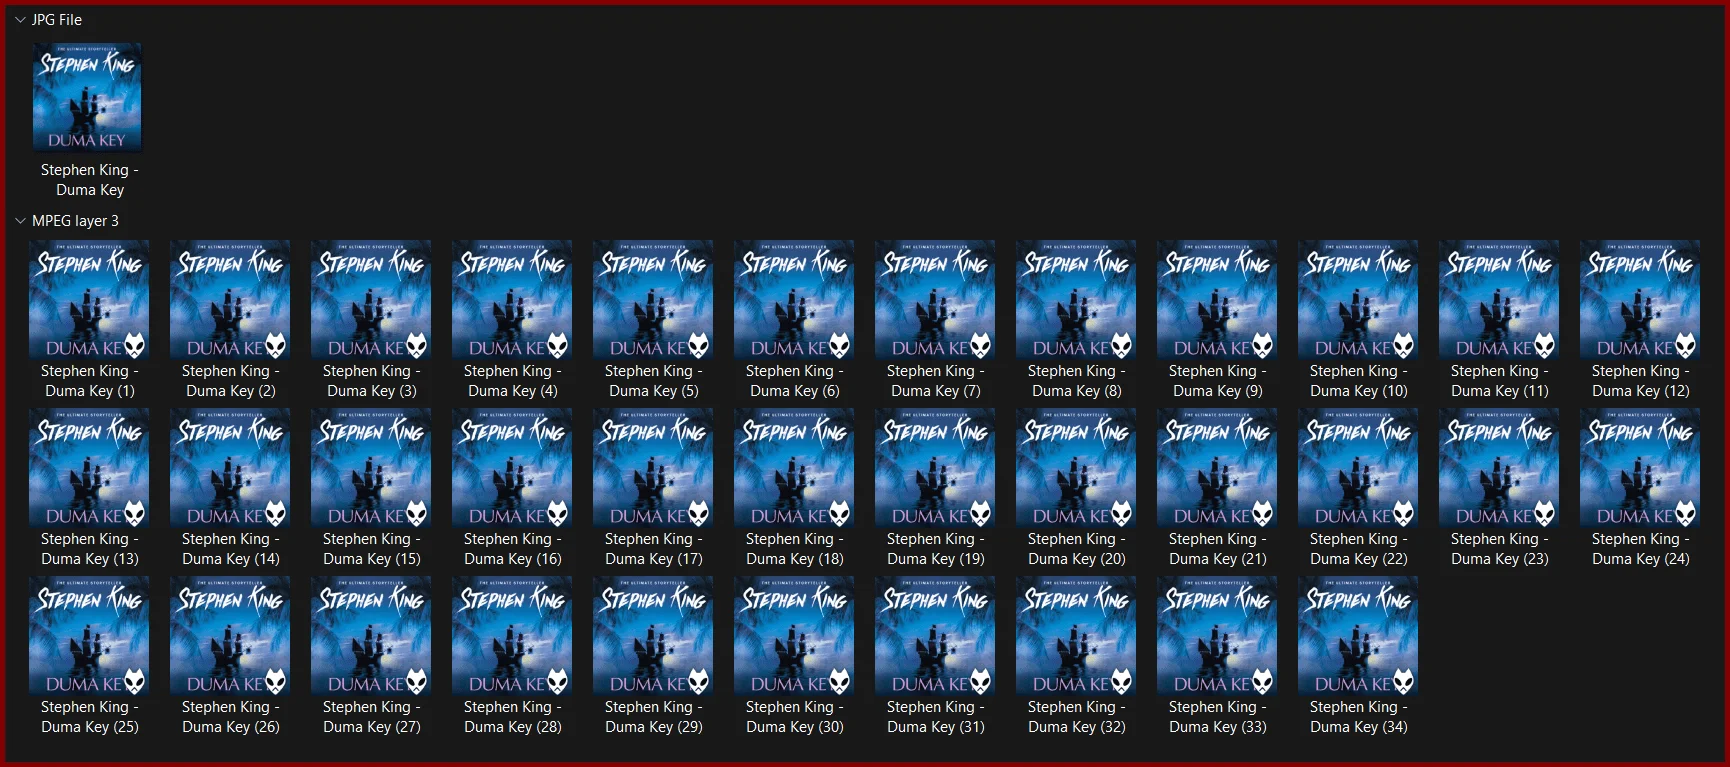This screenshot has width=1730, height=767.
Task: Select the Duma Key (12) MP3 file icon
Action: [1640, 300]
